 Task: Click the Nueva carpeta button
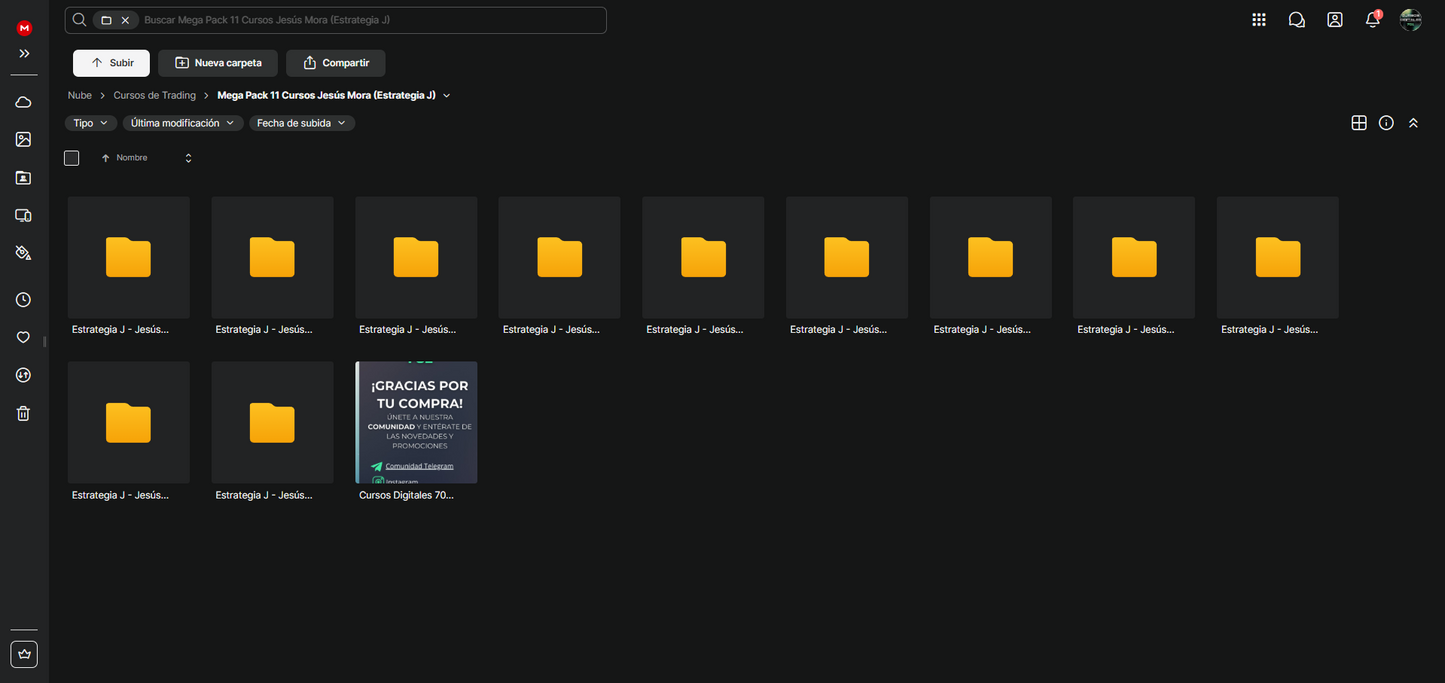click(x=217, y=63)
